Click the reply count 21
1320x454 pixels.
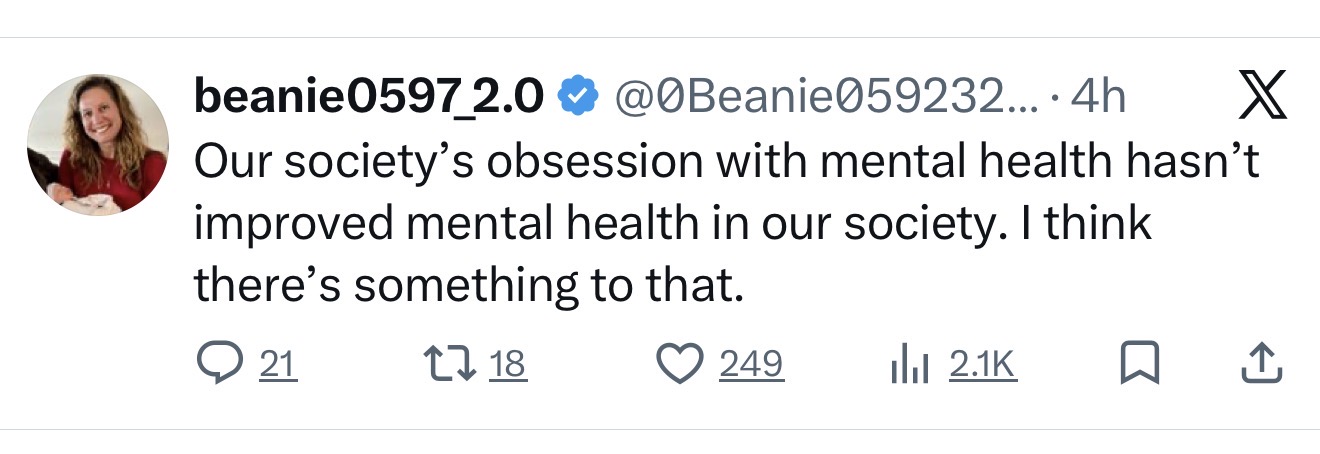(277, 365)
